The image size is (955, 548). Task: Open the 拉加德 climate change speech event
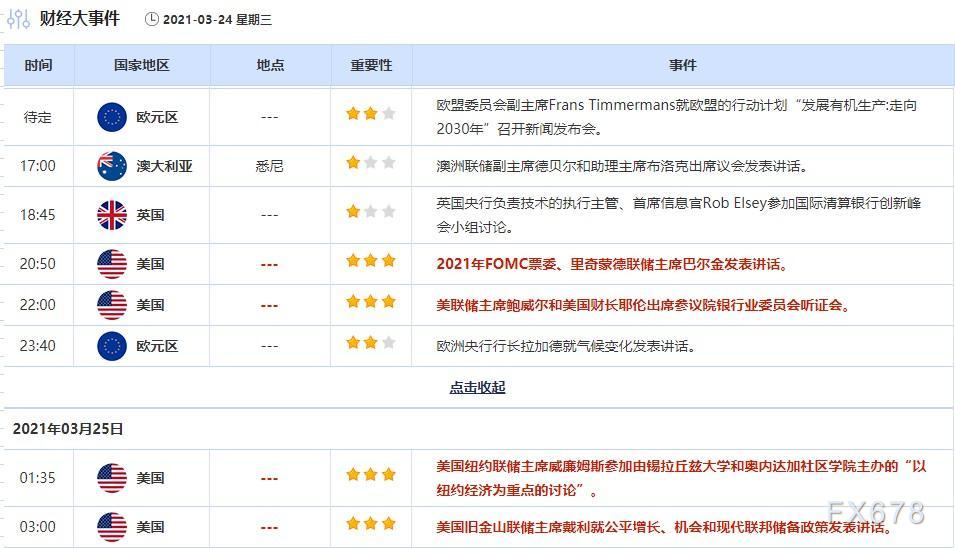point(566,346)
